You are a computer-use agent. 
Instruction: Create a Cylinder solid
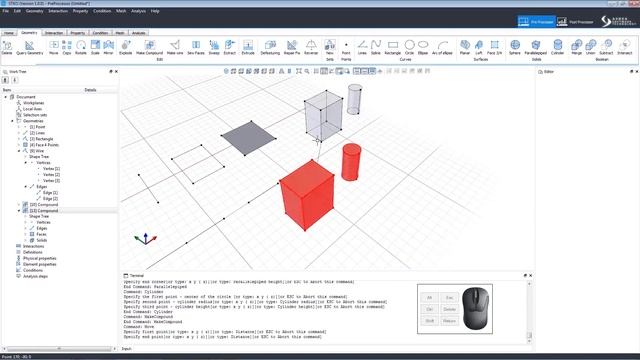point(558,47)
